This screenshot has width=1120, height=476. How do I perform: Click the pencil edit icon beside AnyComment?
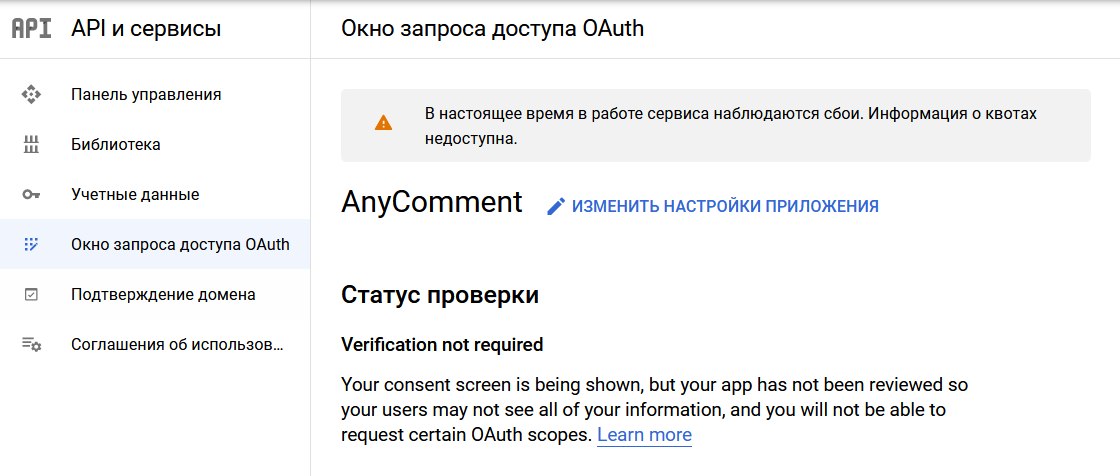[556, 206]
